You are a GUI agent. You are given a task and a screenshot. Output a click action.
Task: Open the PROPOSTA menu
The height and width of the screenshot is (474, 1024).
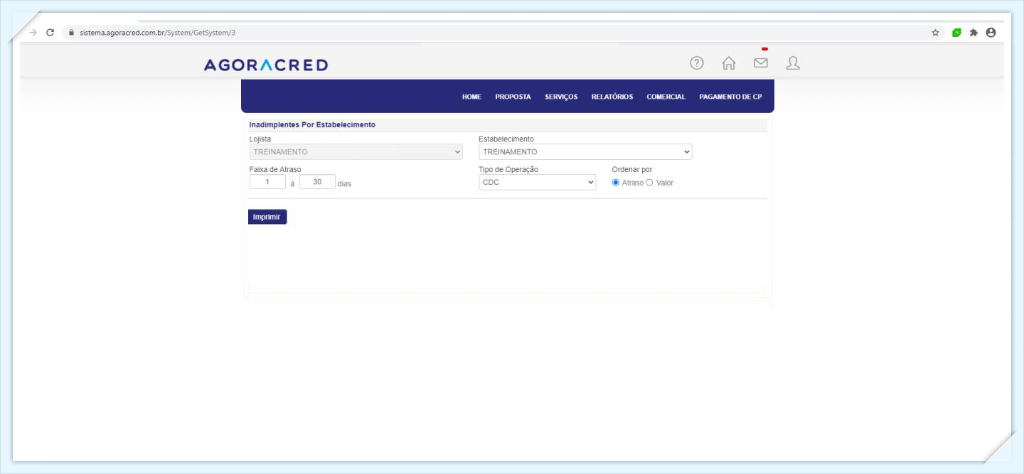pyautogui.click(x=513, y=97)
